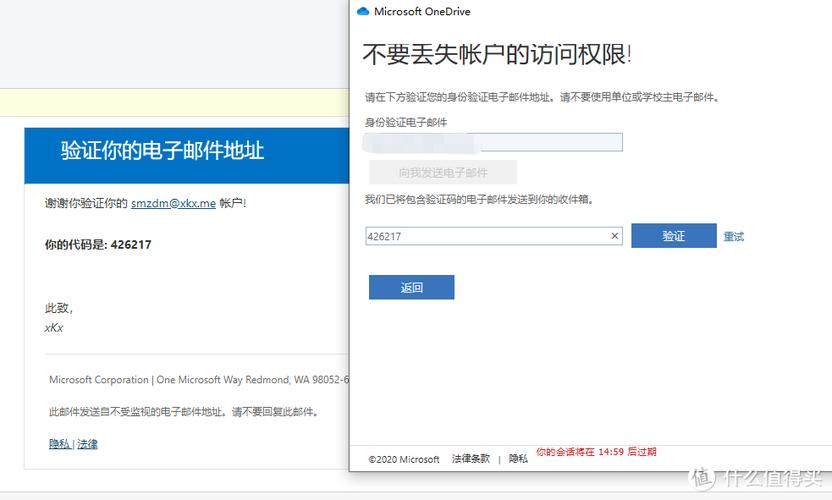Click the heading 不要丢失帐户的访问权限!

(497, 54)
